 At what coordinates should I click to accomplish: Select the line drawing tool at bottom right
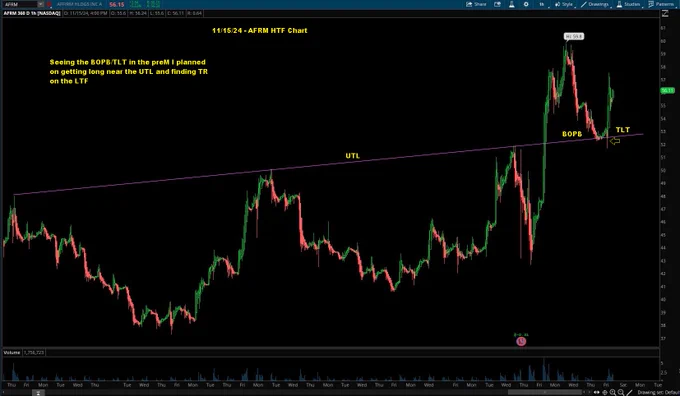pos(629,392)
